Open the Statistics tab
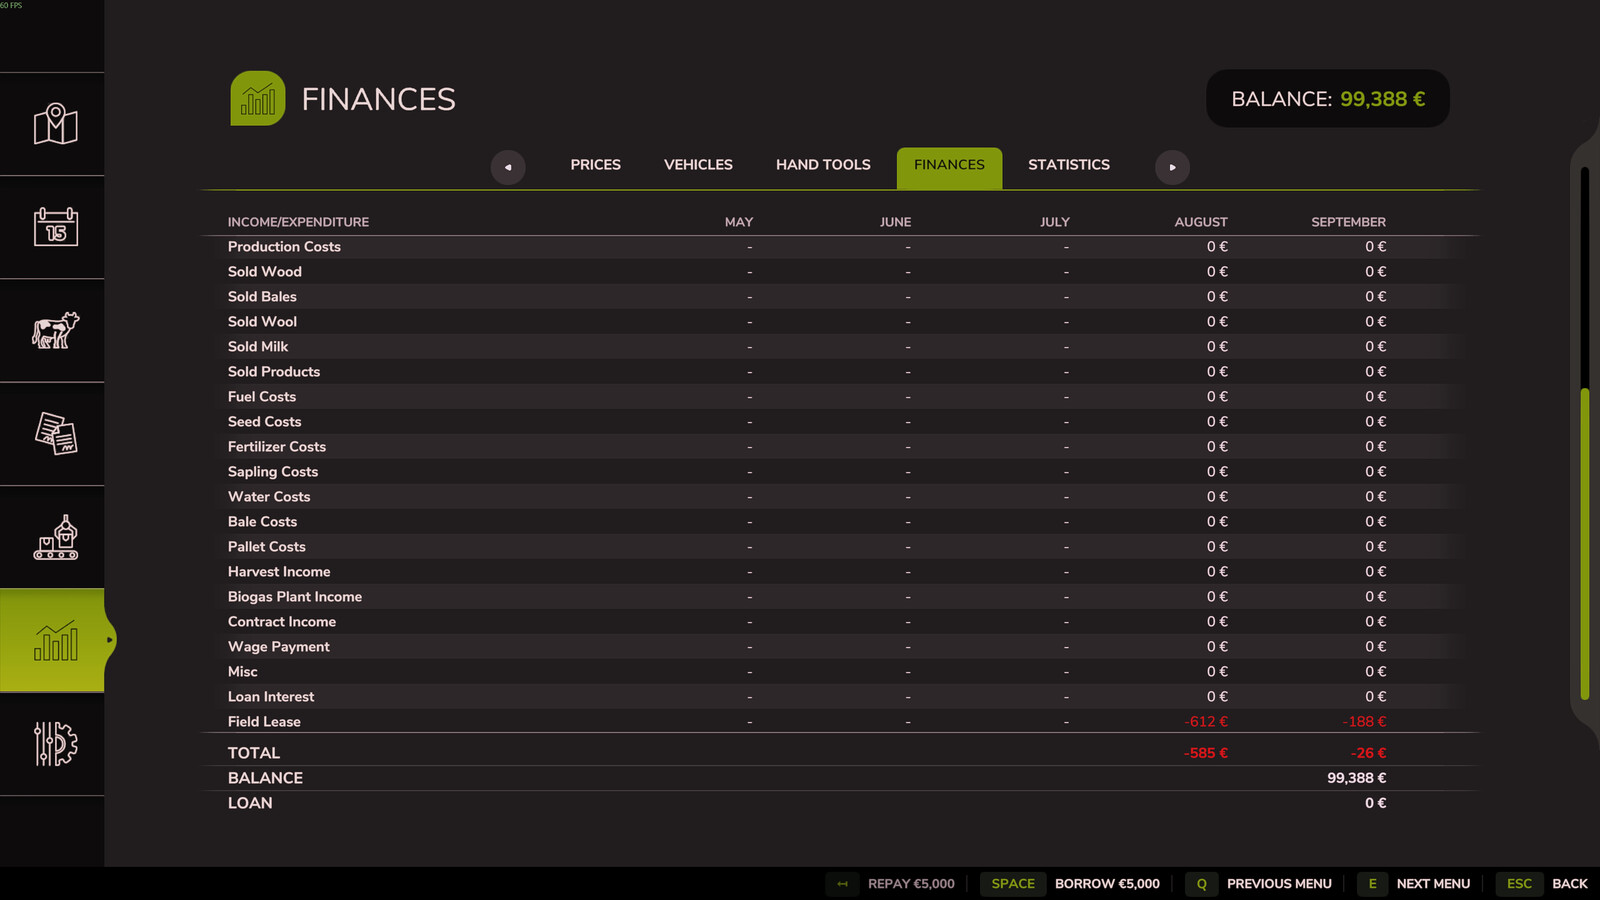This screenshot has width=1600, height=900. click(1068, 165)
